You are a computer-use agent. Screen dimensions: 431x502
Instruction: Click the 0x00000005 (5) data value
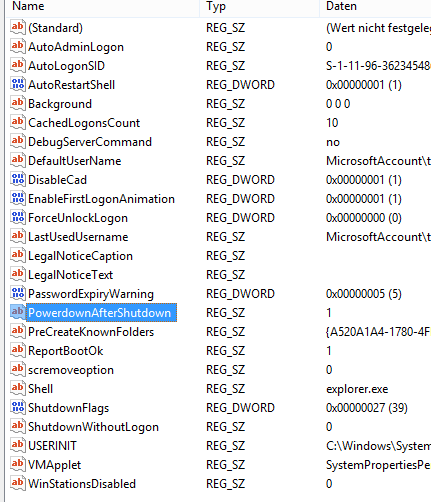(x=364, y=294)
